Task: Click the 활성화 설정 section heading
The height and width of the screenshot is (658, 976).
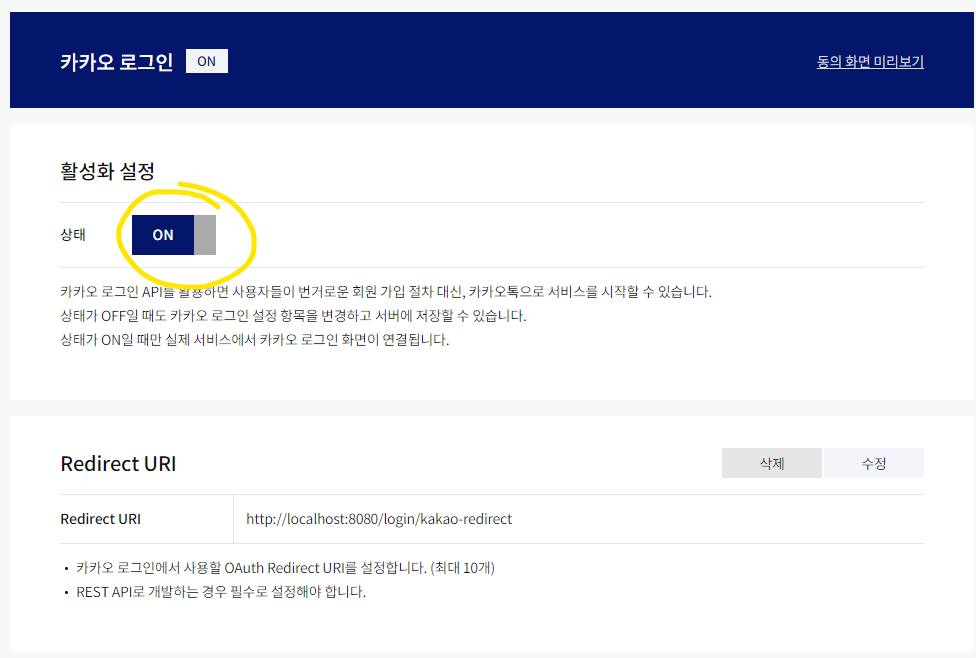Action: (107, 171)
